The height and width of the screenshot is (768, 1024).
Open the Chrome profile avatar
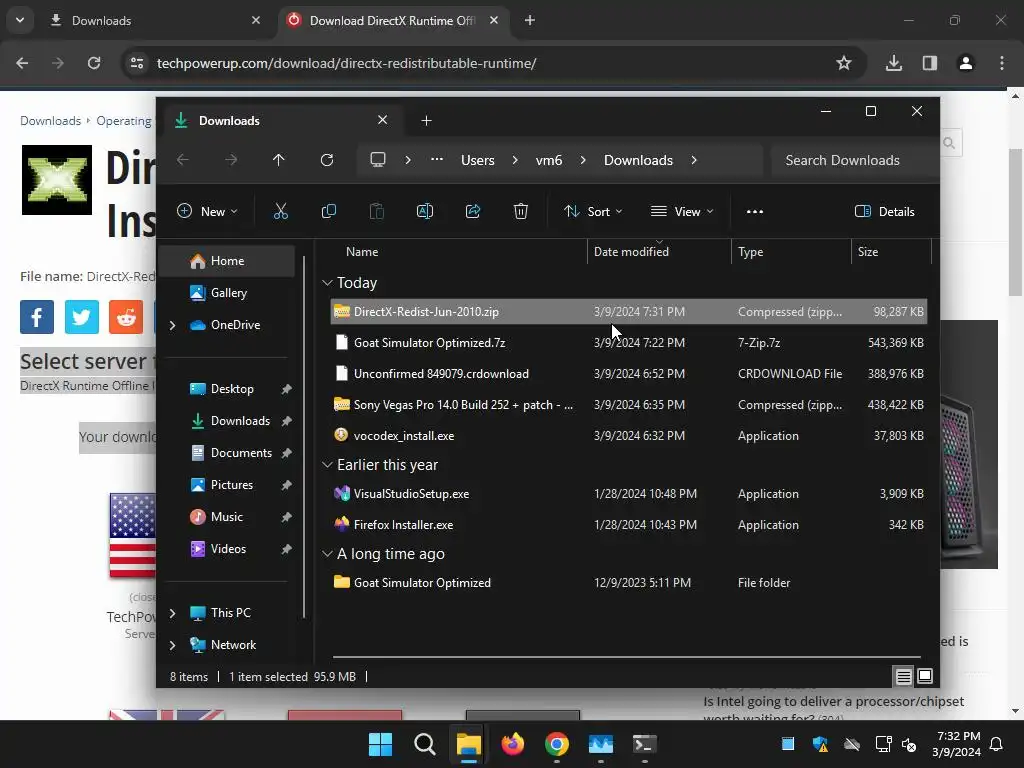[965, 63]
